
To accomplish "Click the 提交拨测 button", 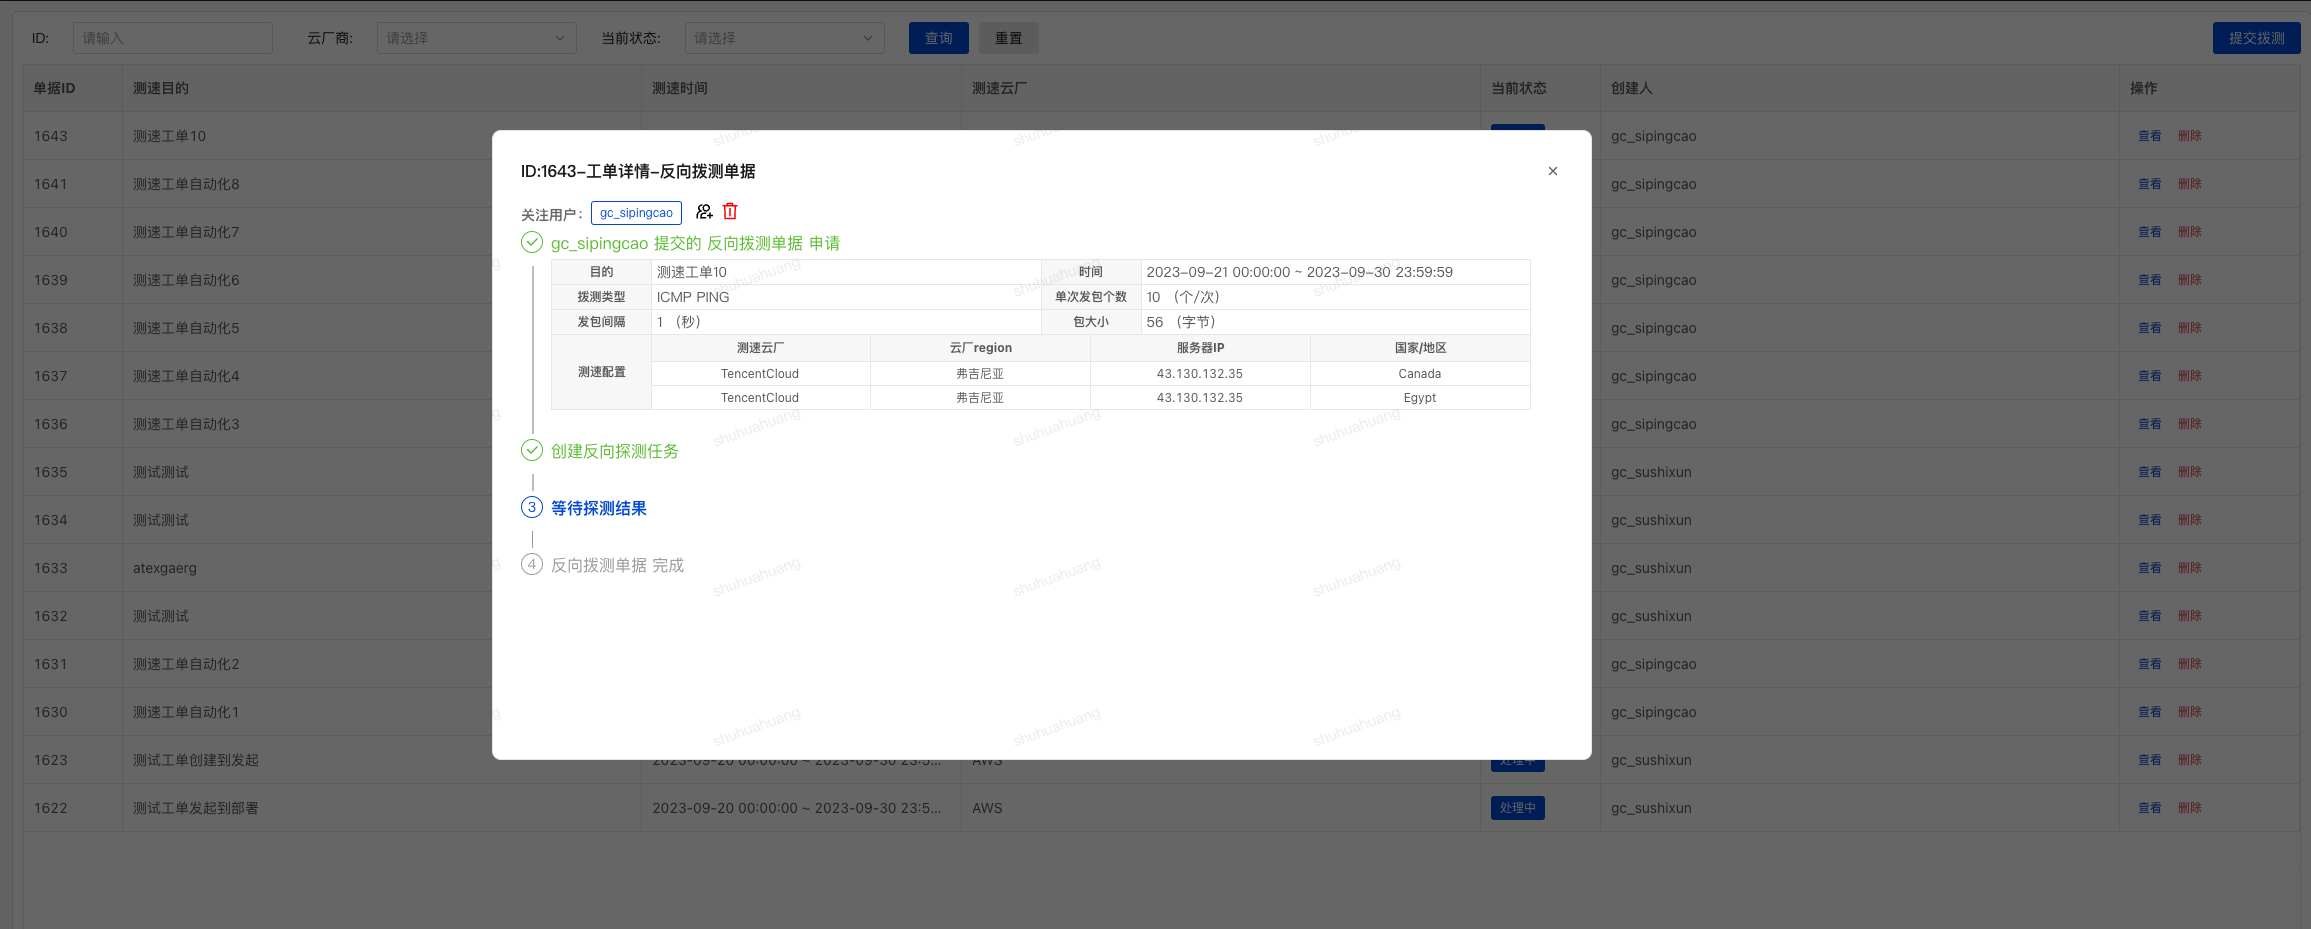I will point(2256,38).
